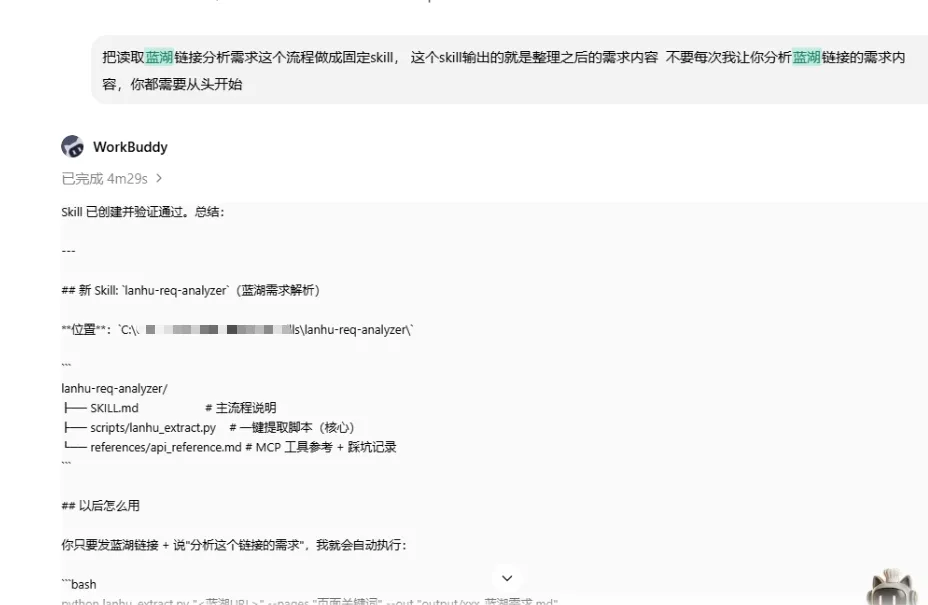
Task: Select the heading '## 以后怎么用'
Action: 101,506
